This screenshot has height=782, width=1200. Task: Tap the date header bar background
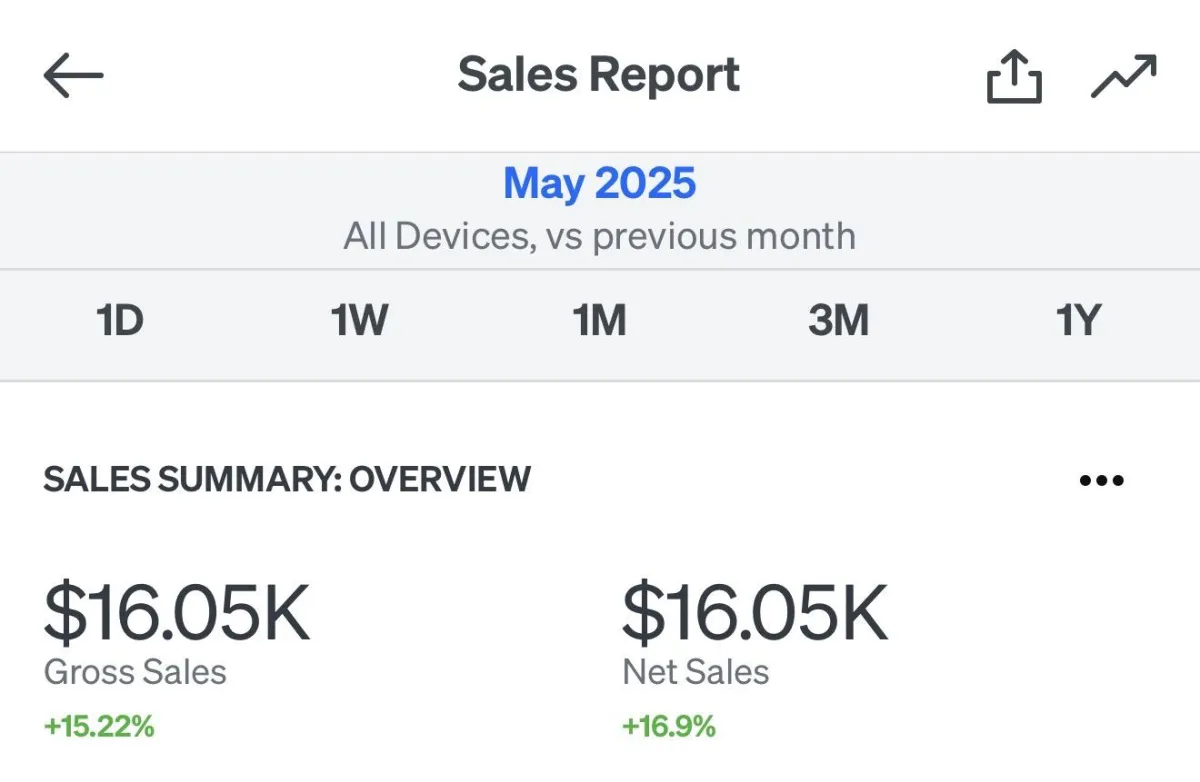click(x=600, y=210)
